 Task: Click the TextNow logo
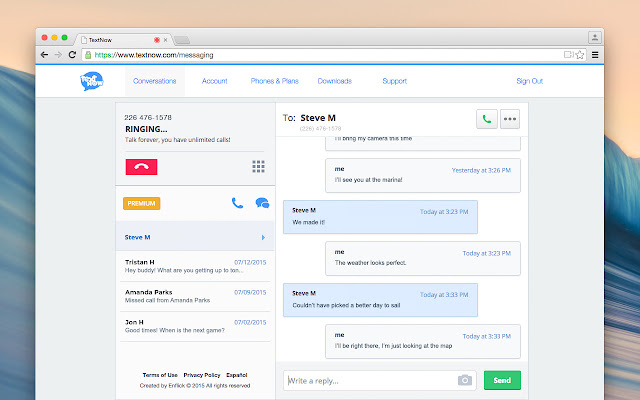click(92, 81)
